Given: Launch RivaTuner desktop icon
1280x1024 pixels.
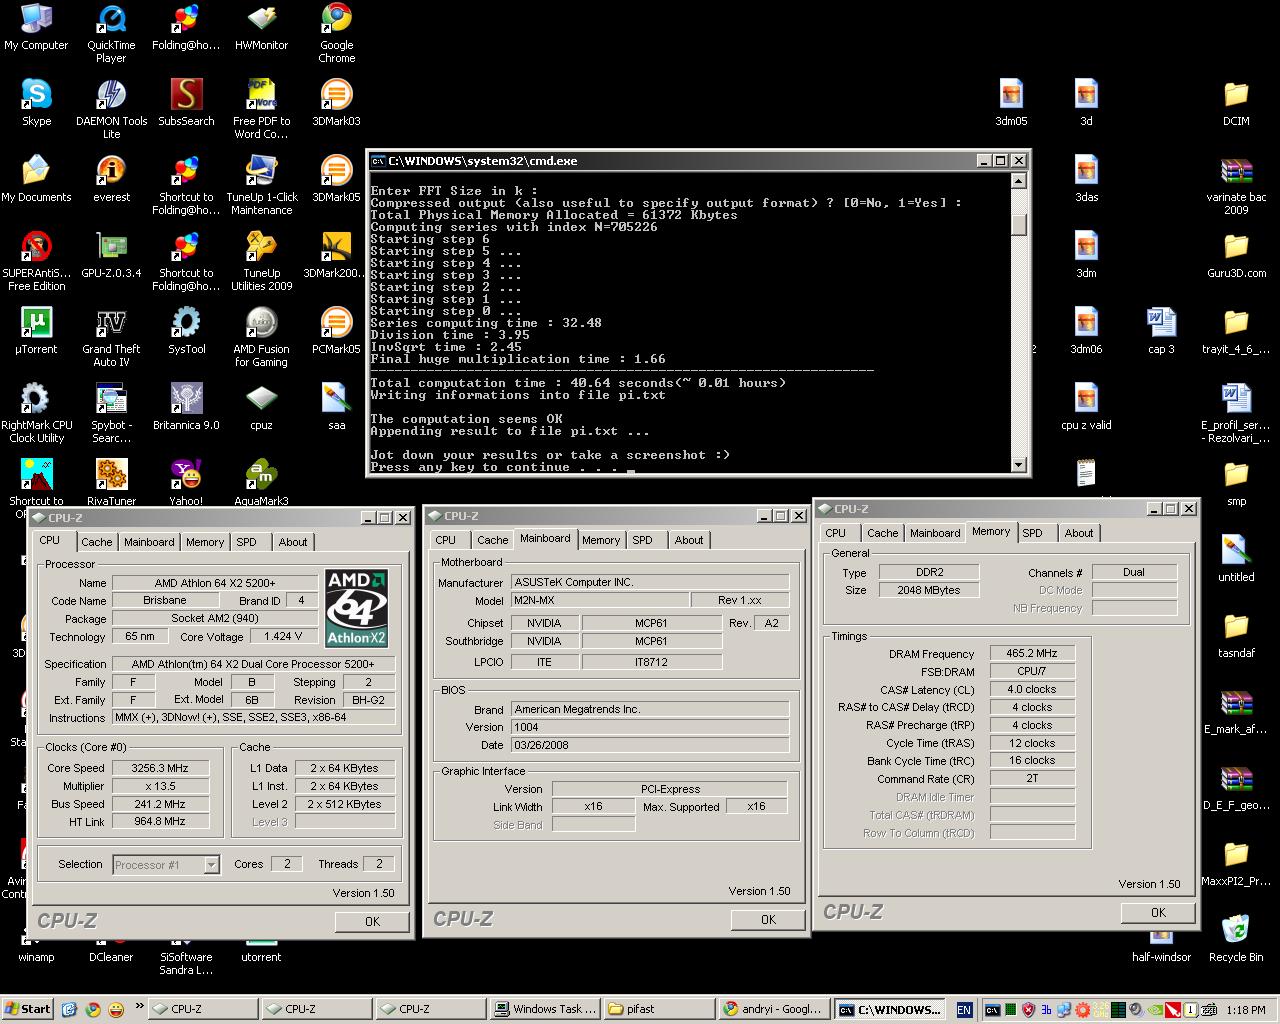Looking at the screenshot, I should pyautogui.click(x=111, y=483).
